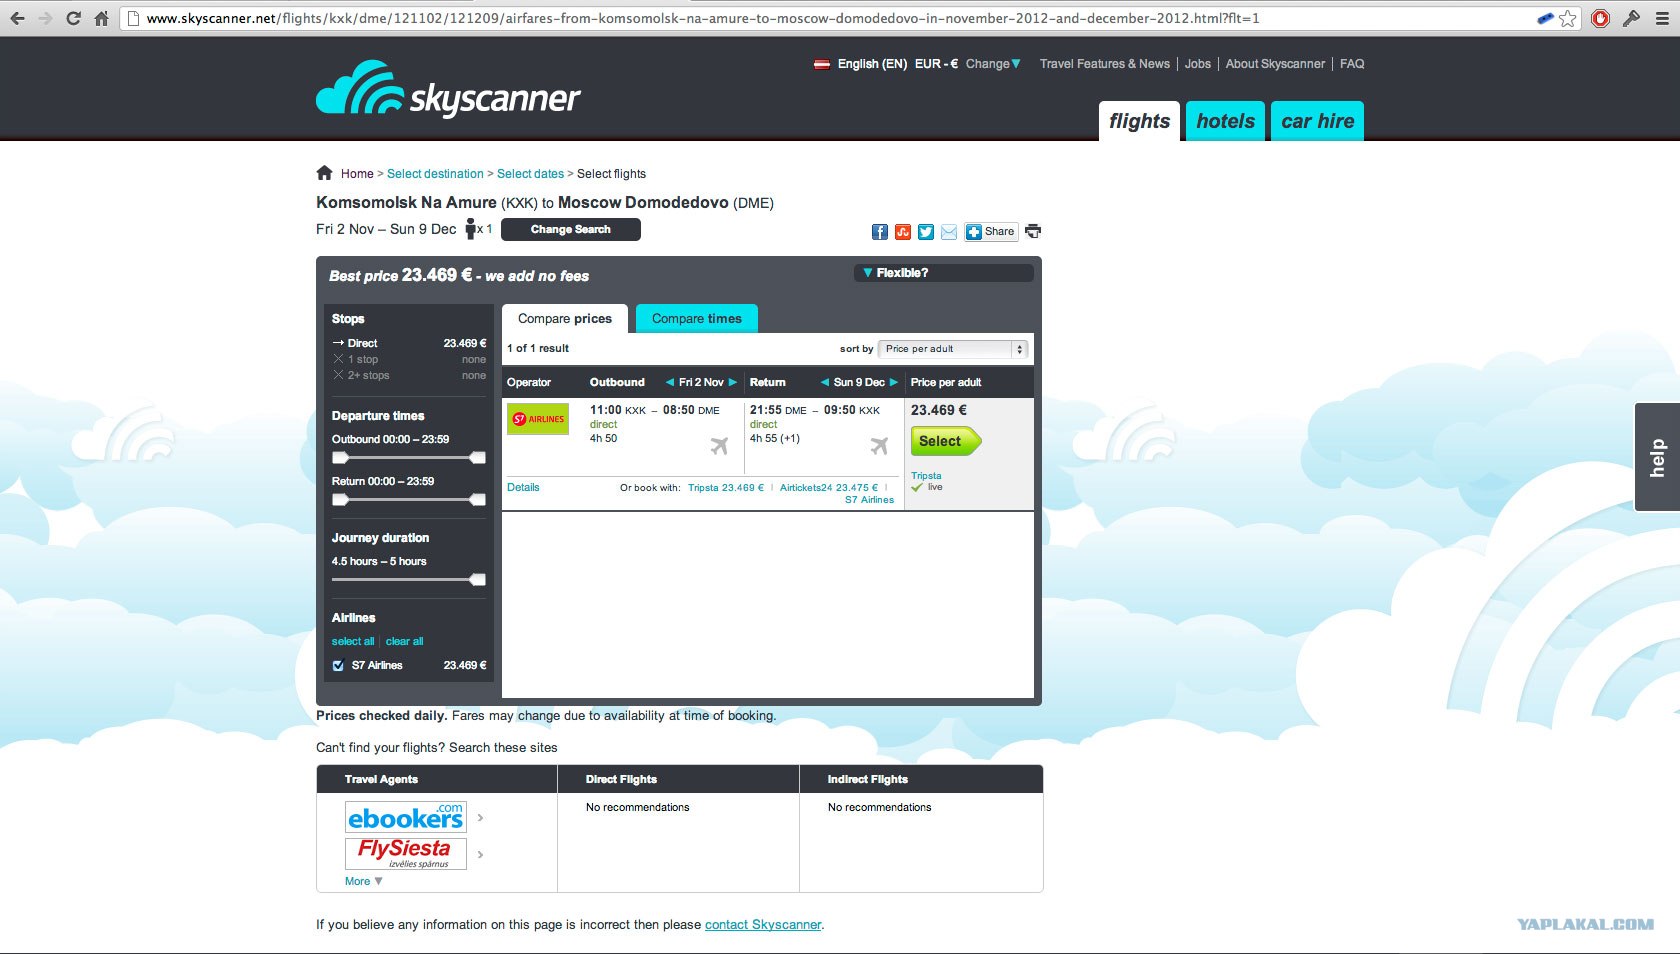The width and height of the screenshot is (1680, 954).
Task: Expand More travel agents list
Action: tap(364, 881)
